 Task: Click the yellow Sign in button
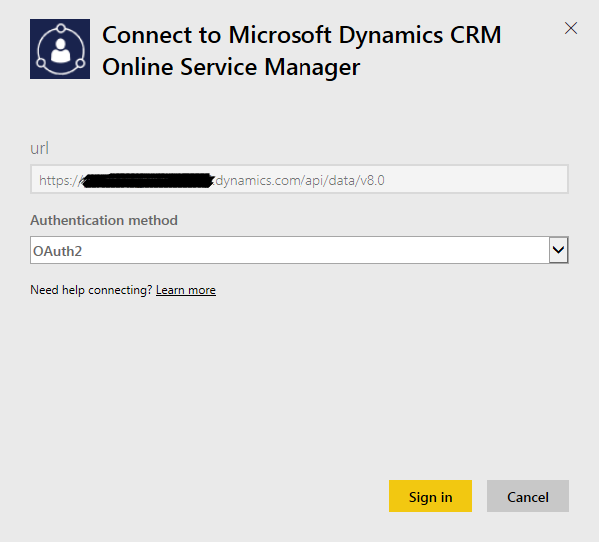430,496
